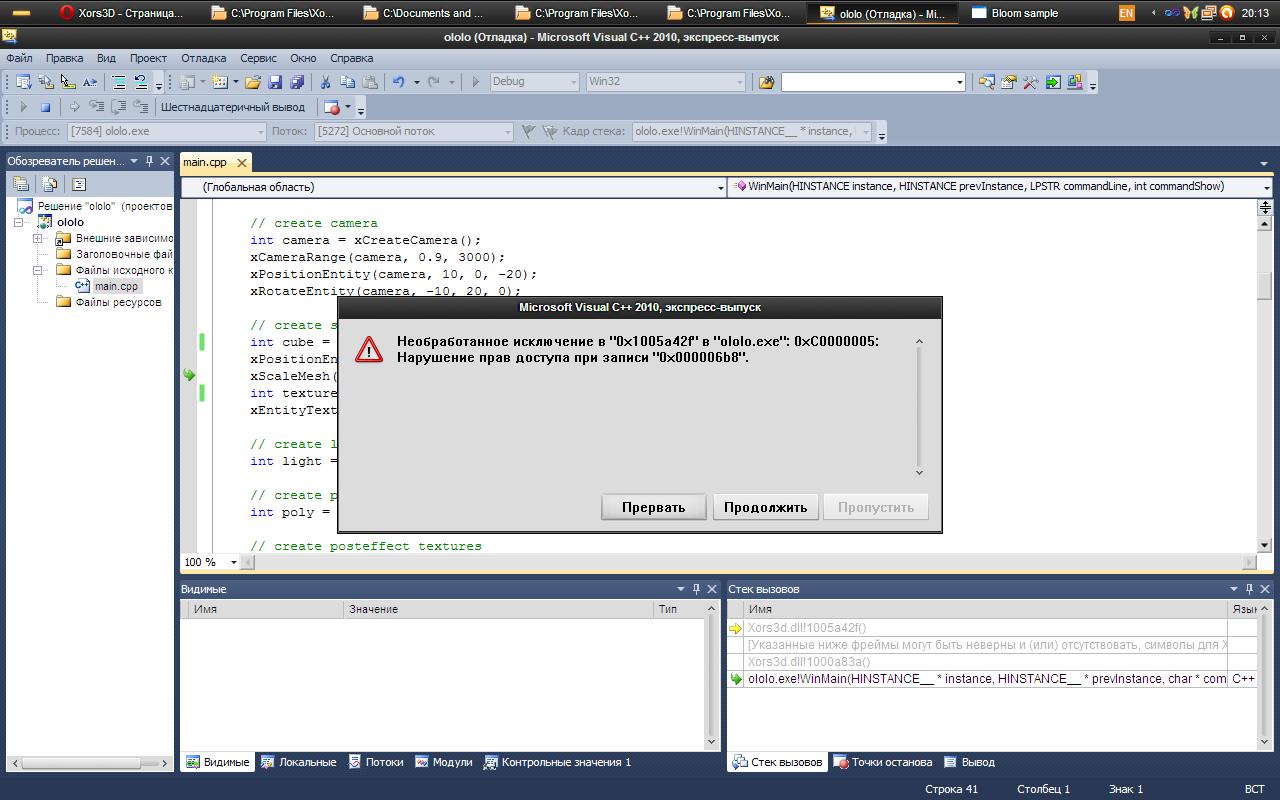This screenshot has width=1280, height=800.
Task: Expand the external dependencies tree node
Action: (38, 238)
